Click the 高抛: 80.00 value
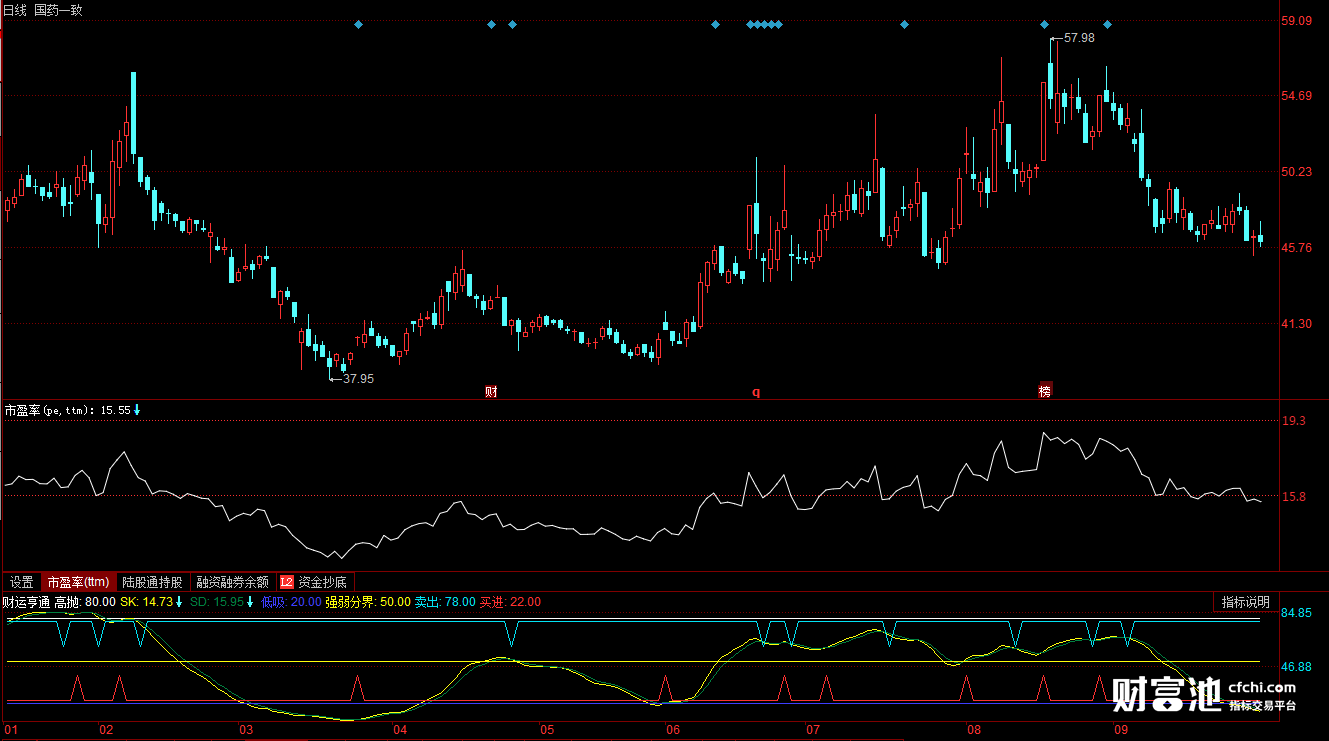This screenshot has width=1329, height=741. [85, 602]
